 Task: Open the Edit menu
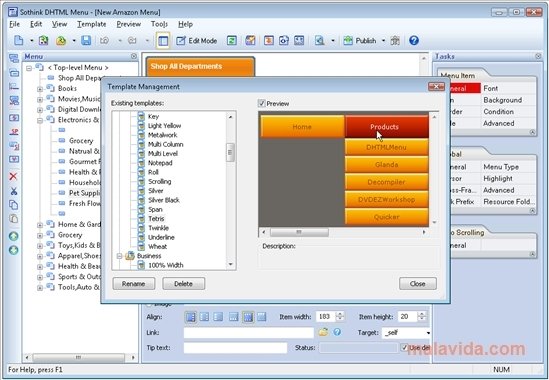tap(36, 24)
